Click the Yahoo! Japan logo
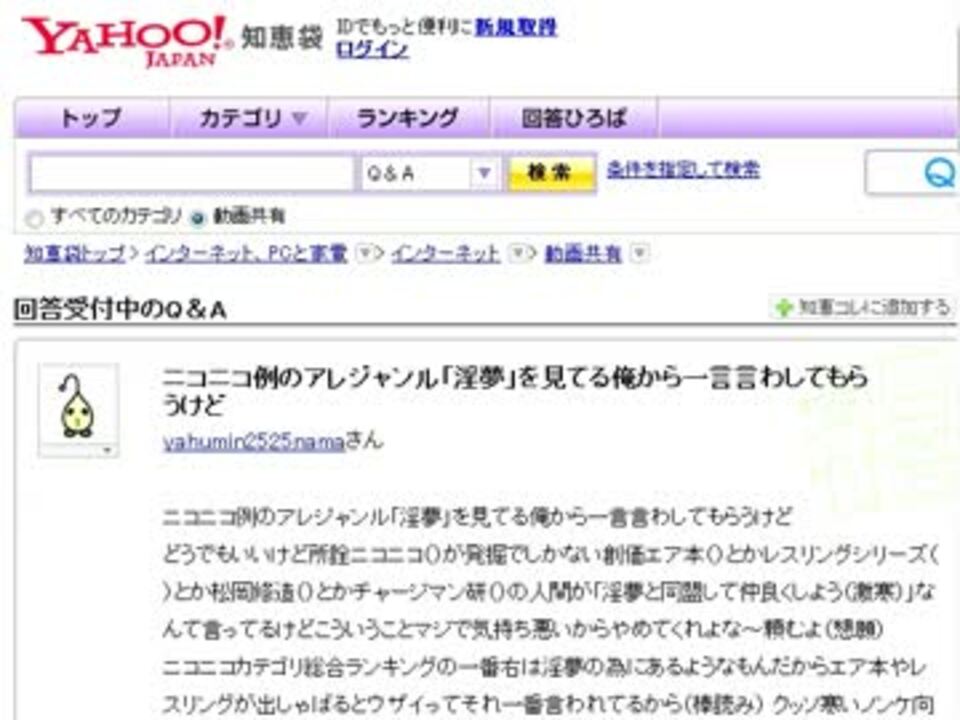 pyautogui.click(x=127, y=42)
